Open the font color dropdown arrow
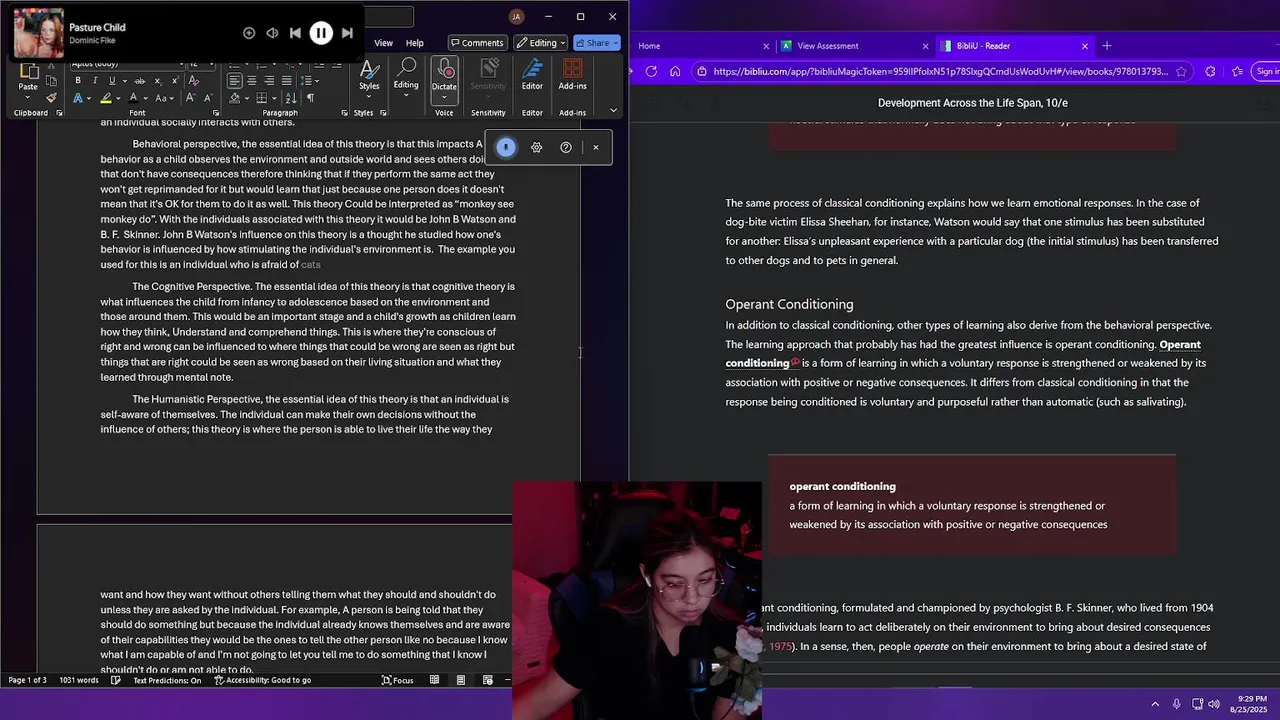The image size is (1280, 720). pos(146,98)
